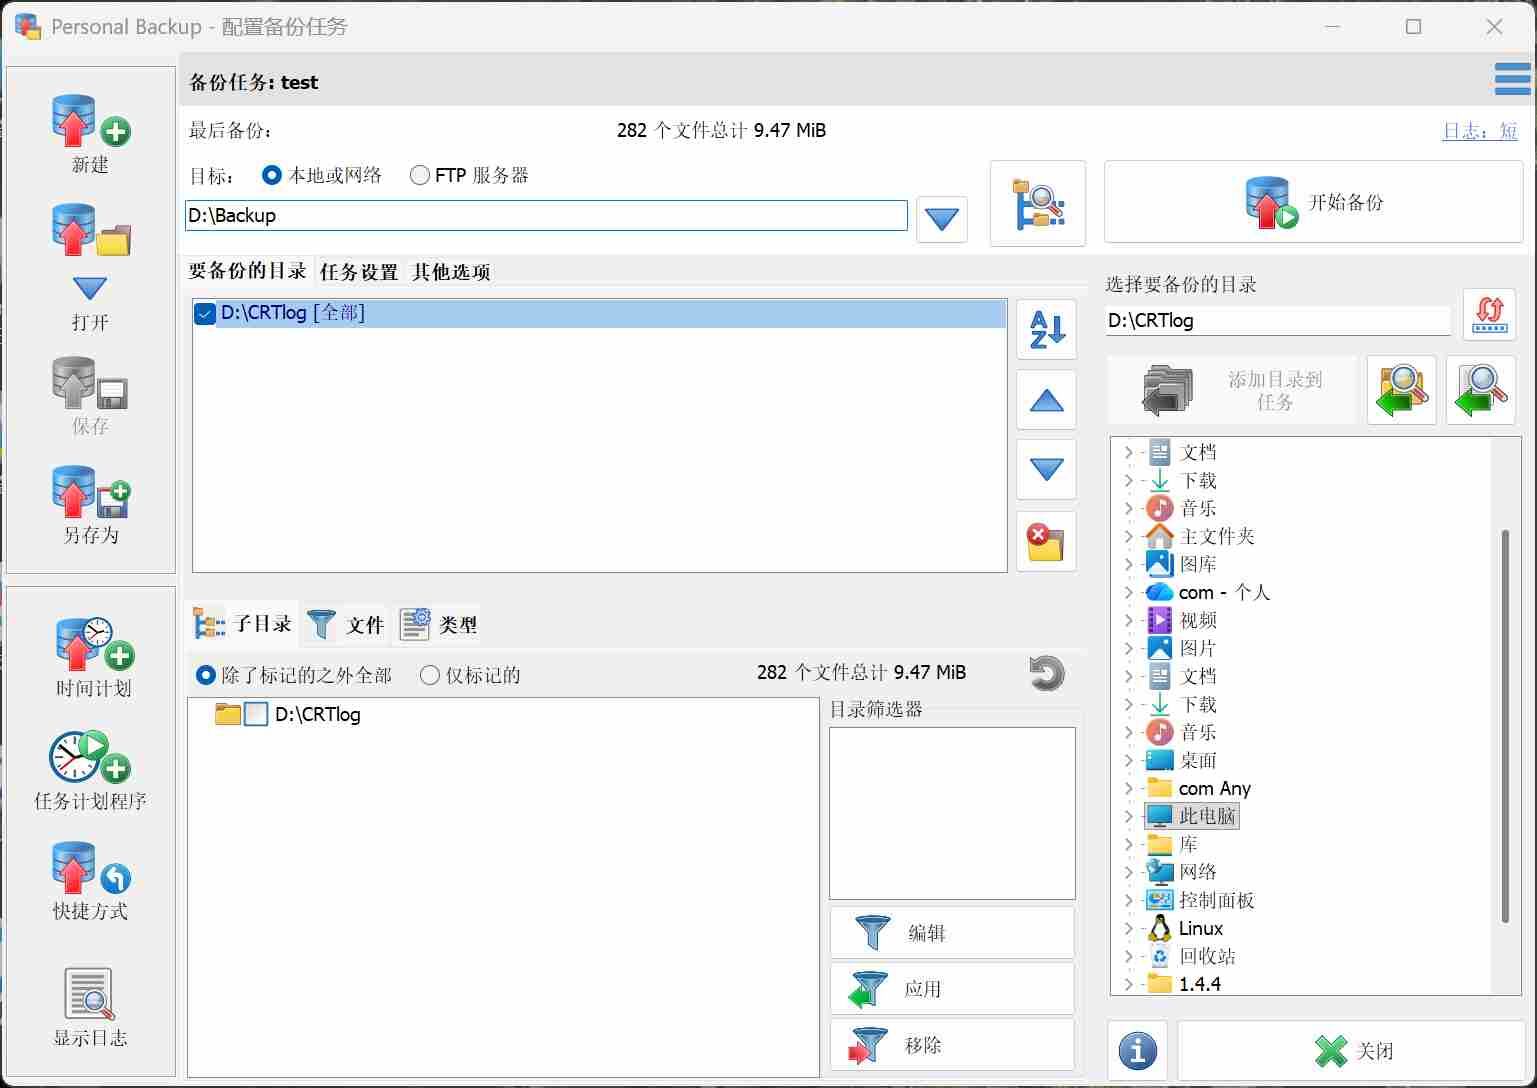Select the FTP 服务器 radio button

[420, 176]
